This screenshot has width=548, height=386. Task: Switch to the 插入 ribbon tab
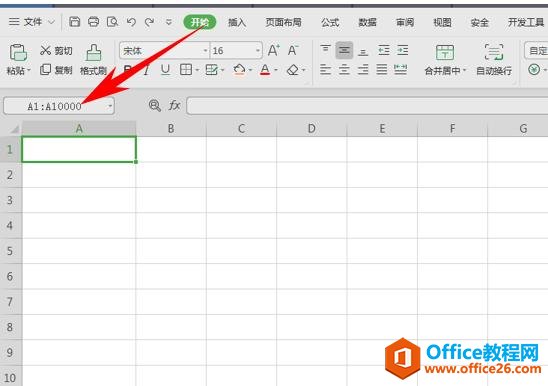point(237,22)
